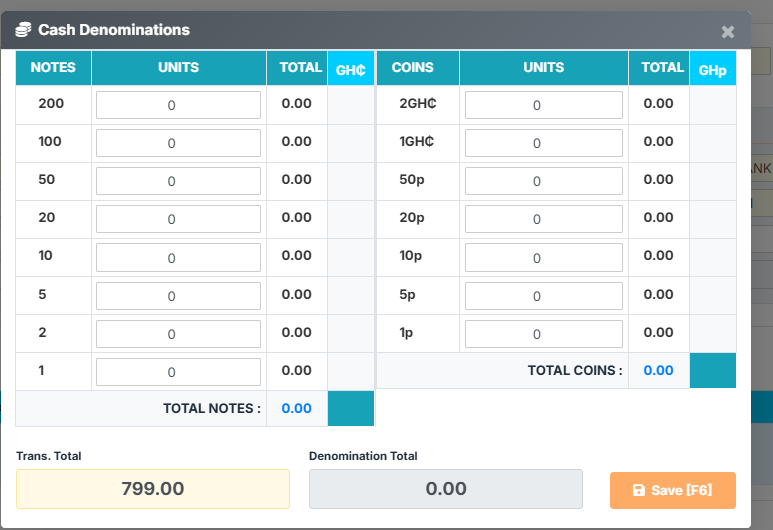Select the 1GH₵ coin units input
The image size is (773, 530).
[x=543, y=142]
